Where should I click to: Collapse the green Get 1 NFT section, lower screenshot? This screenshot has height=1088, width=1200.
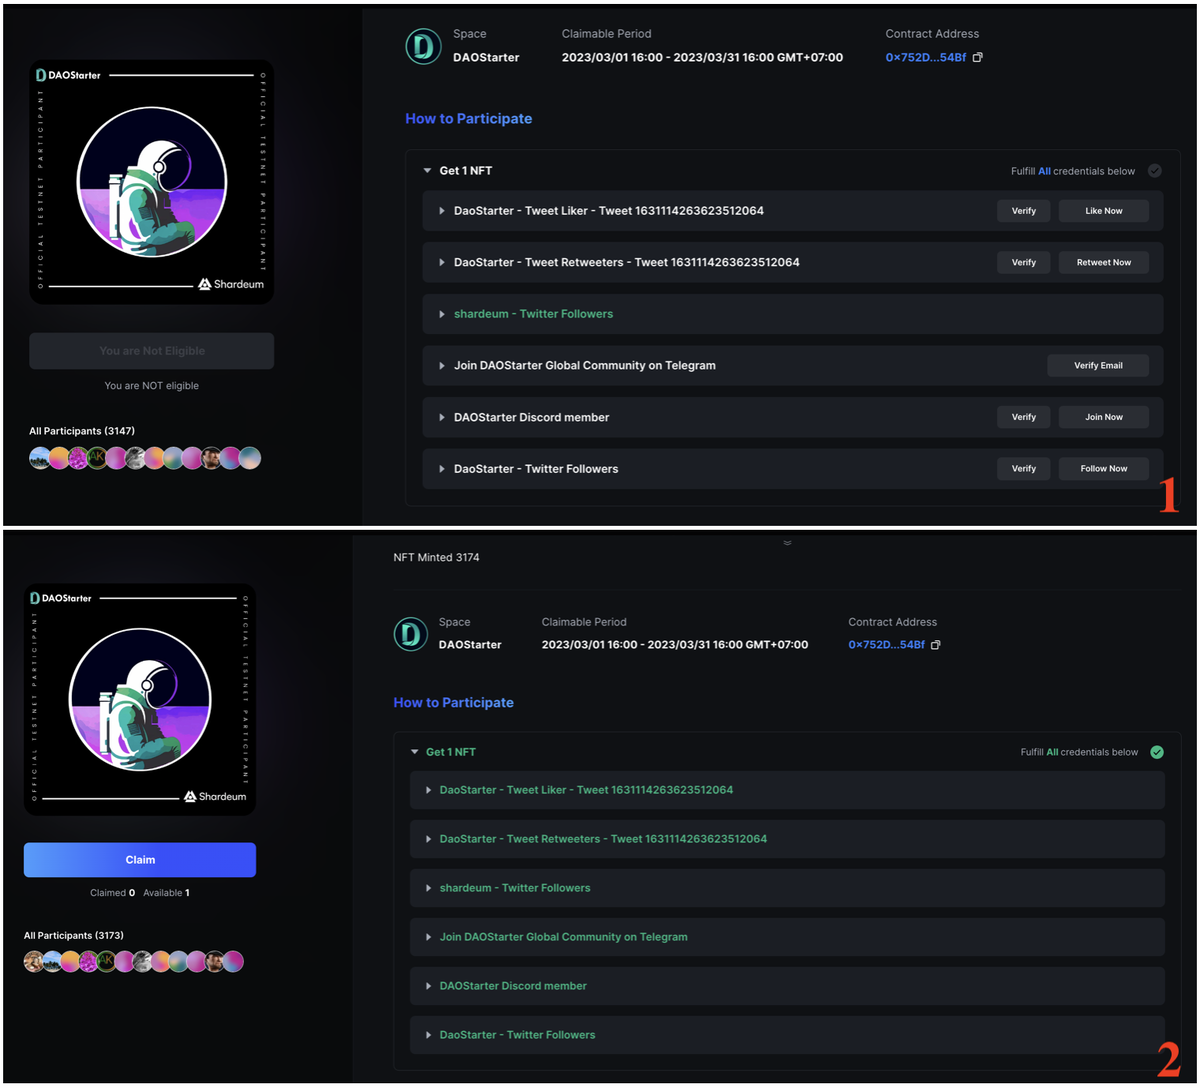pyautogui.click(x=414, y=752)
